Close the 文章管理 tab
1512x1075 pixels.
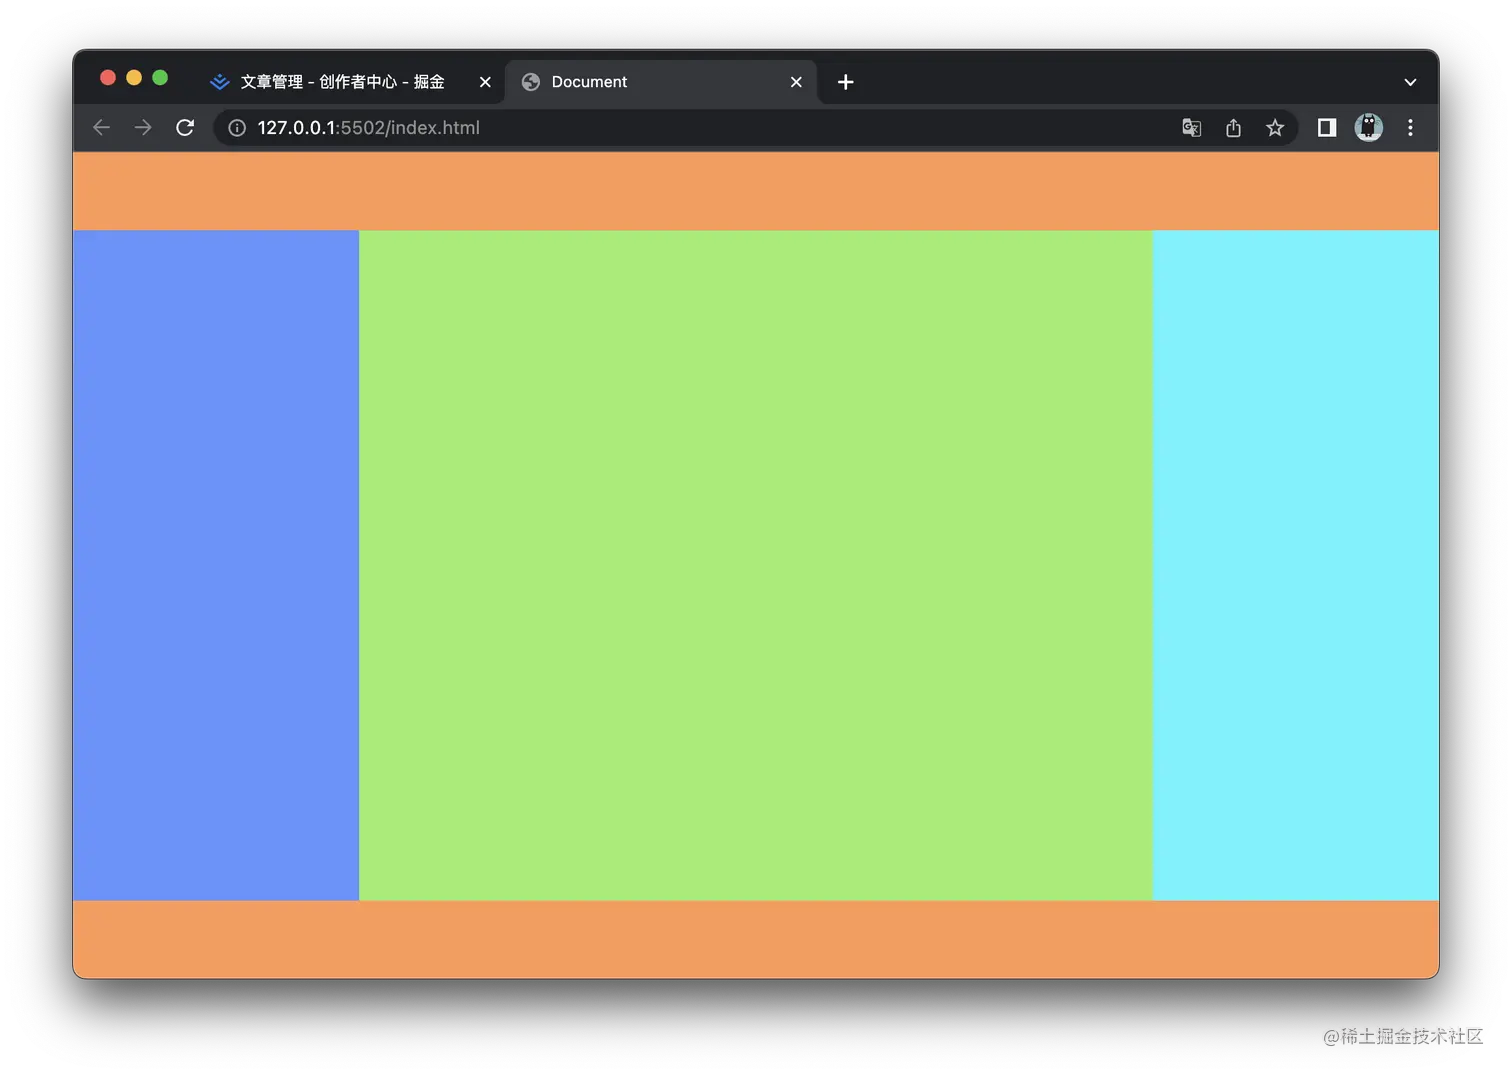tap(485, 82)
